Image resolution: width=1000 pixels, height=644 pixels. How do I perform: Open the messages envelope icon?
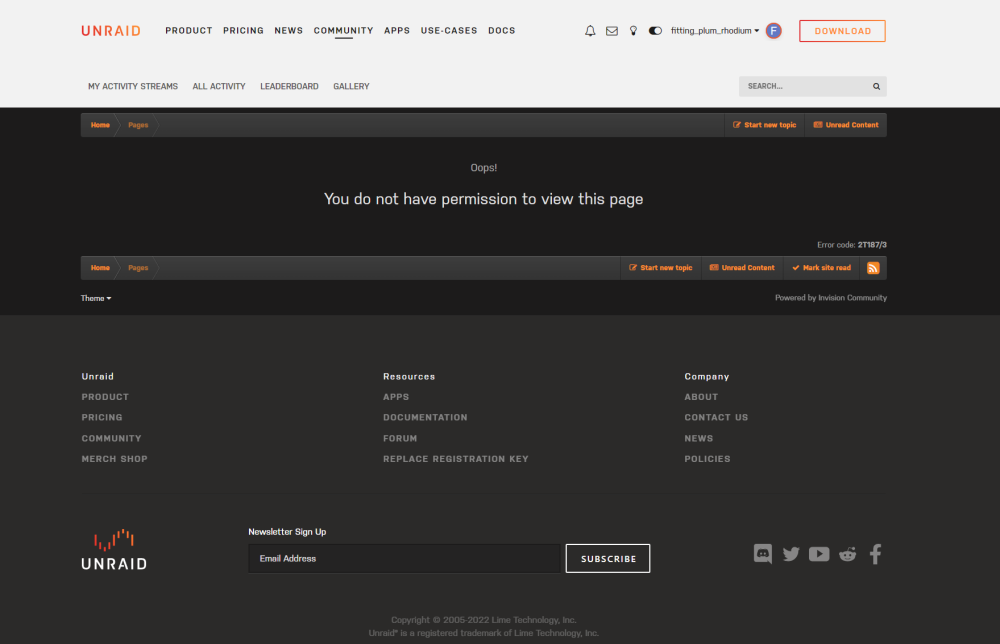(612, 31)
